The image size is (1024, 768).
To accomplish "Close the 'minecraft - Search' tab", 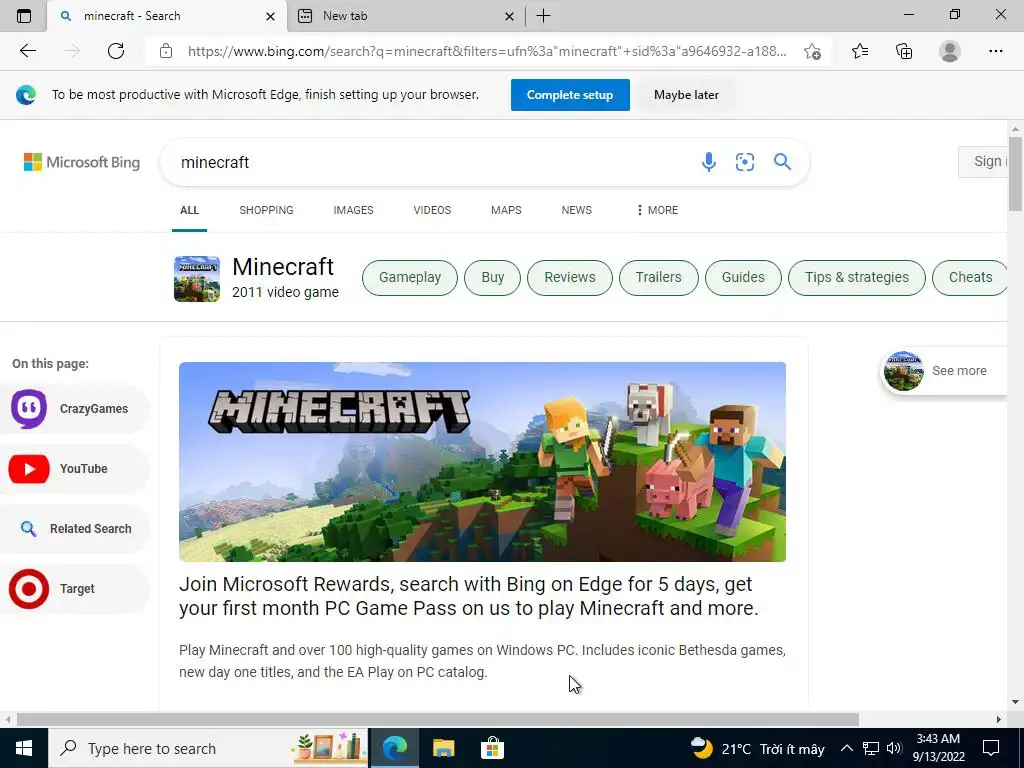I will tap(270, 16).
